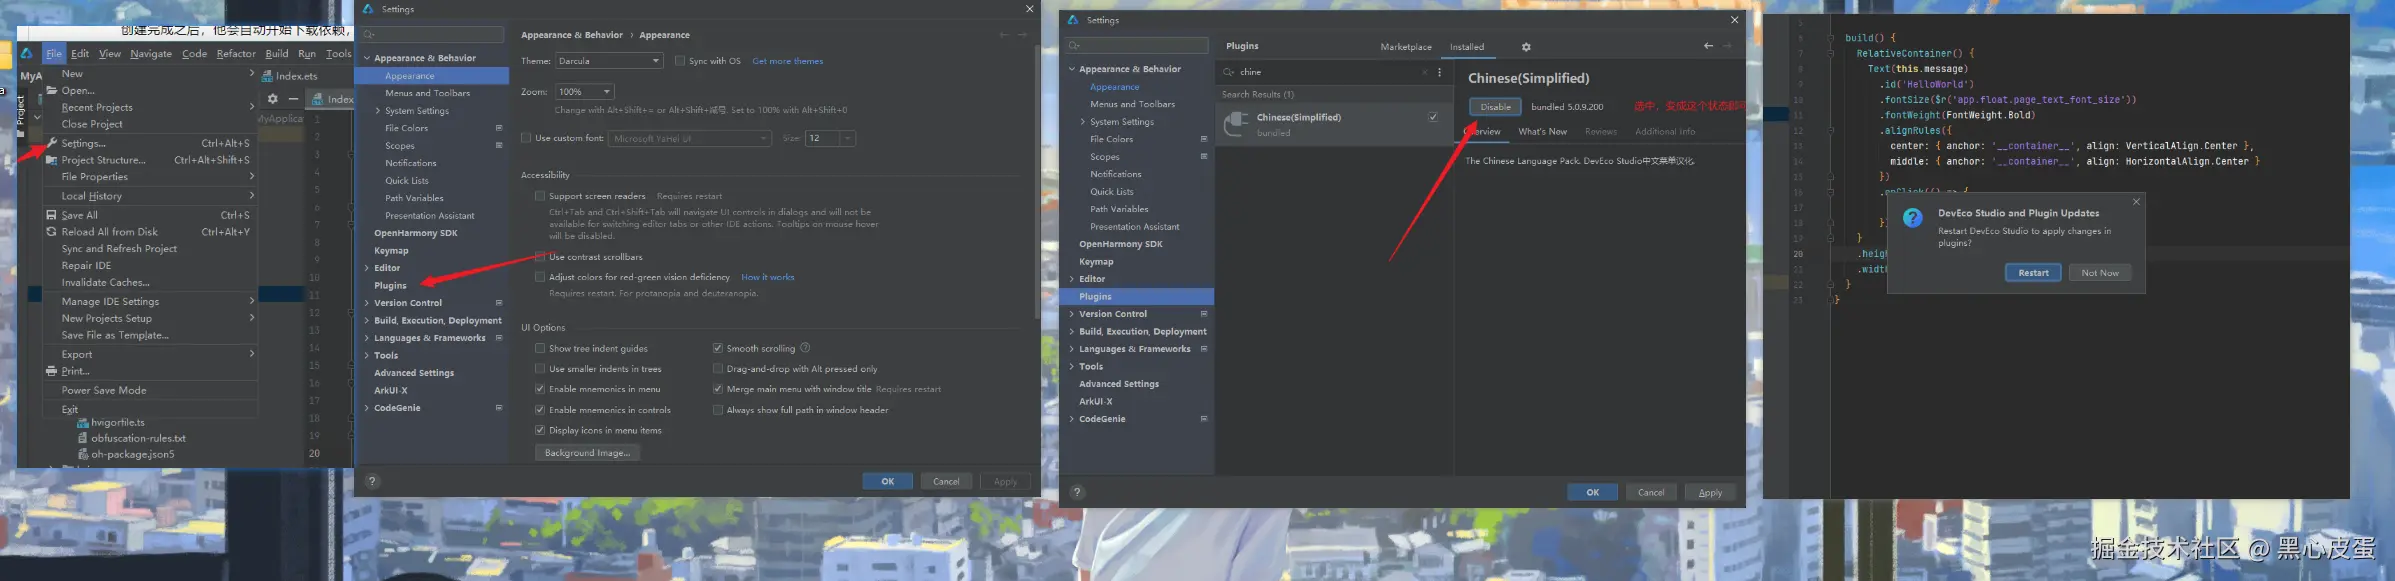This screenshot has height=581, width=2395.
Task: Check Adjust colors for red-green vision deficiency
Action: [x=540, y=277]
